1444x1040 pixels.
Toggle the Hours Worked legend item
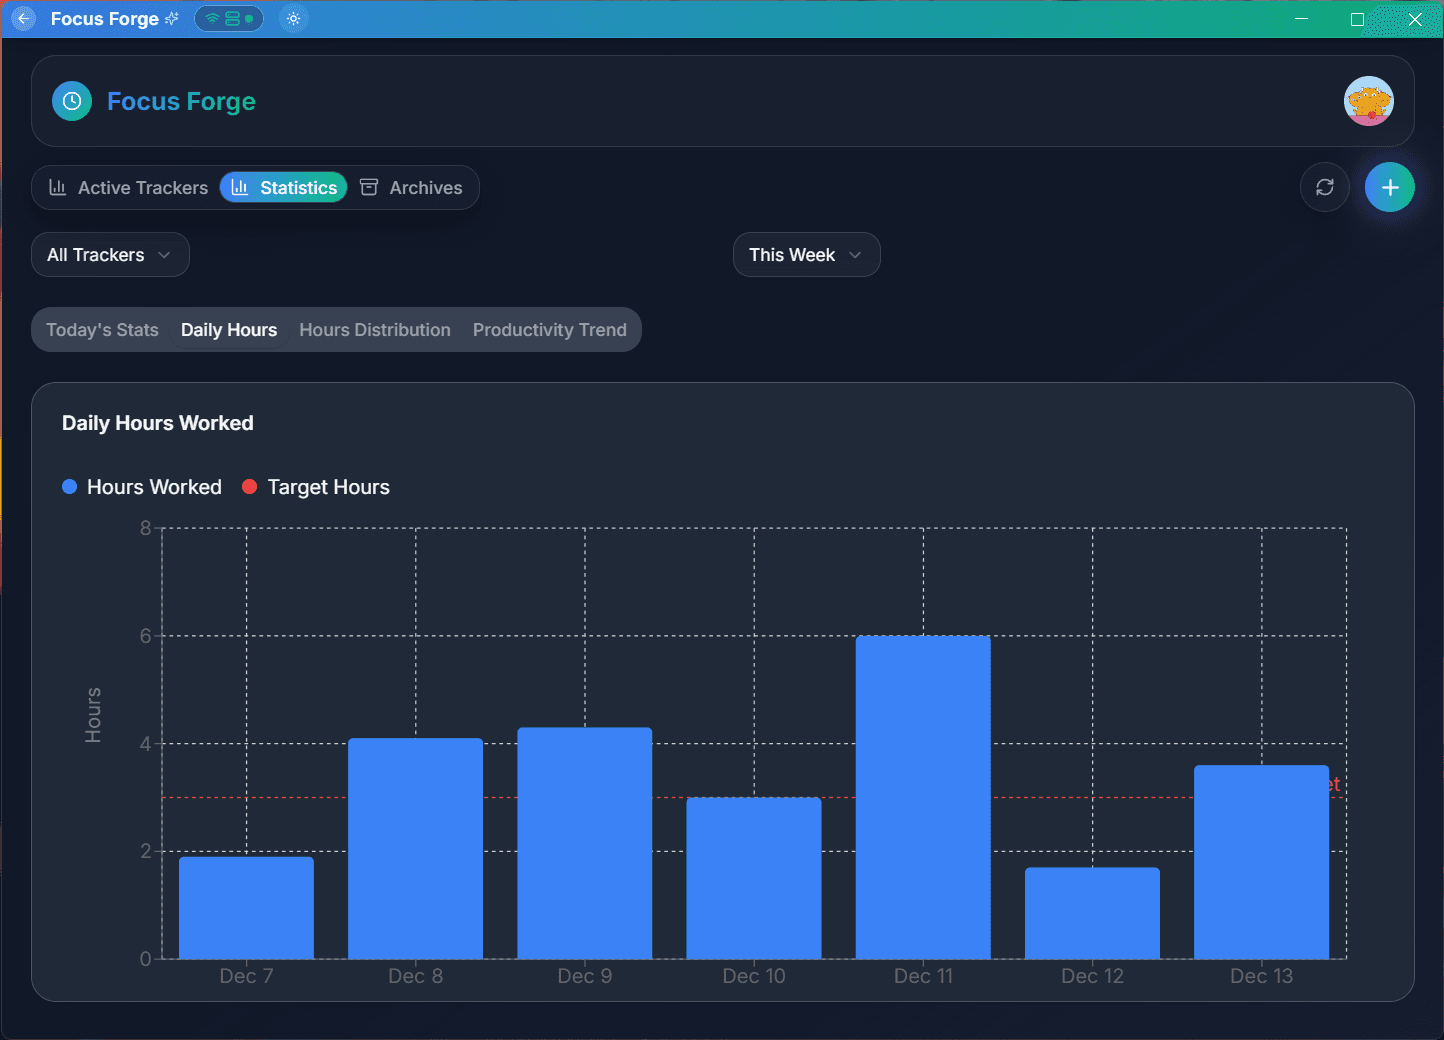(x=141, y=487)
